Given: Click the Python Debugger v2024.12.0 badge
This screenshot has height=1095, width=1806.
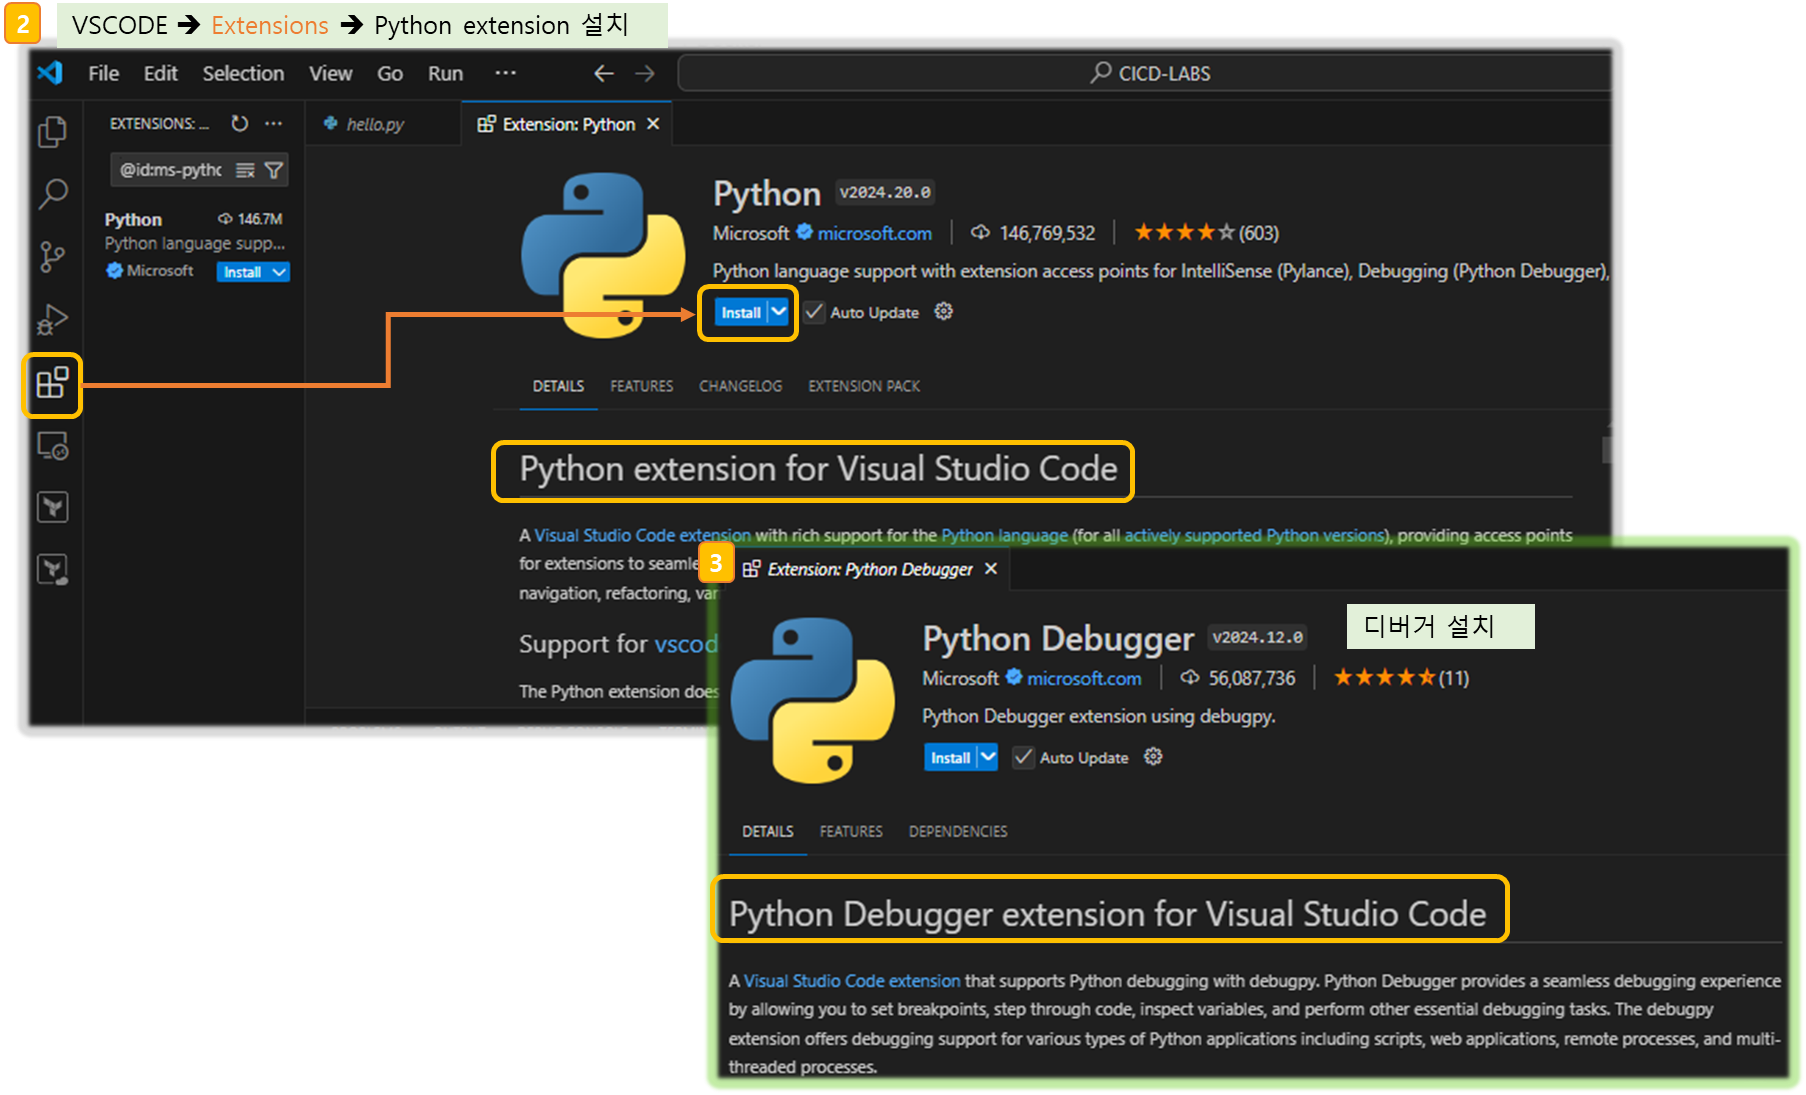Looking at the screenshot, I should [x=1257, y=637].
